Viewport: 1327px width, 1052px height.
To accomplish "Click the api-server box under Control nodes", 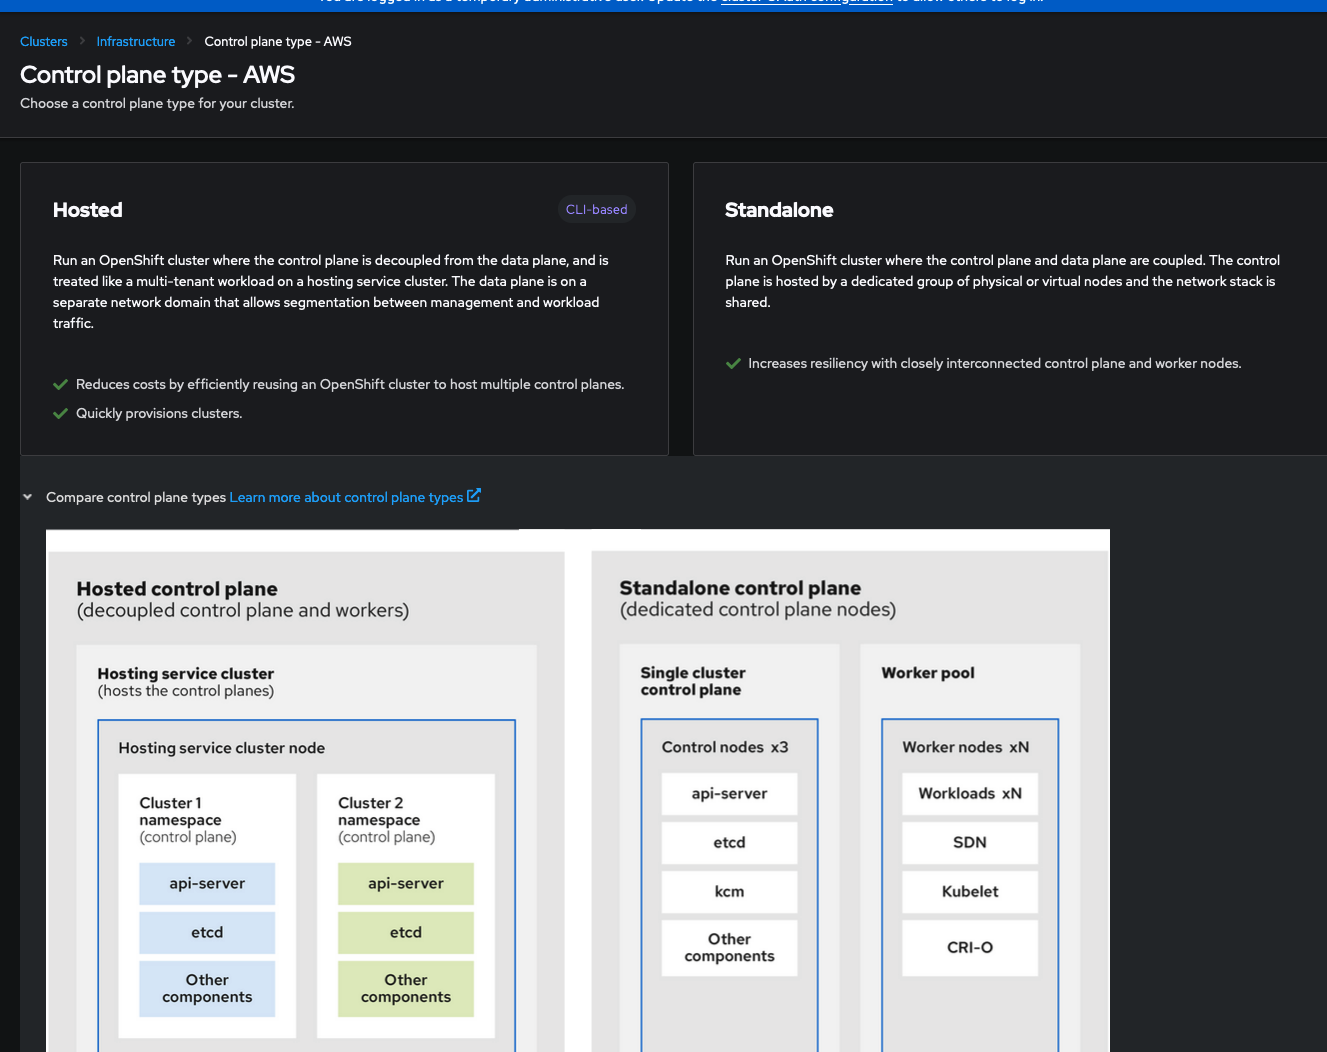I will (x=730, y=794).
